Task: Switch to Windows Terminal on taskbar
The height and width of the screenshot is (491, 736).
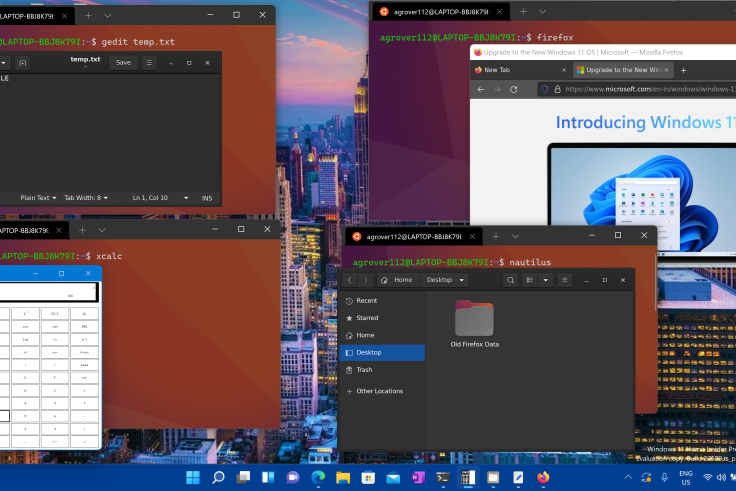Action: 443,477
